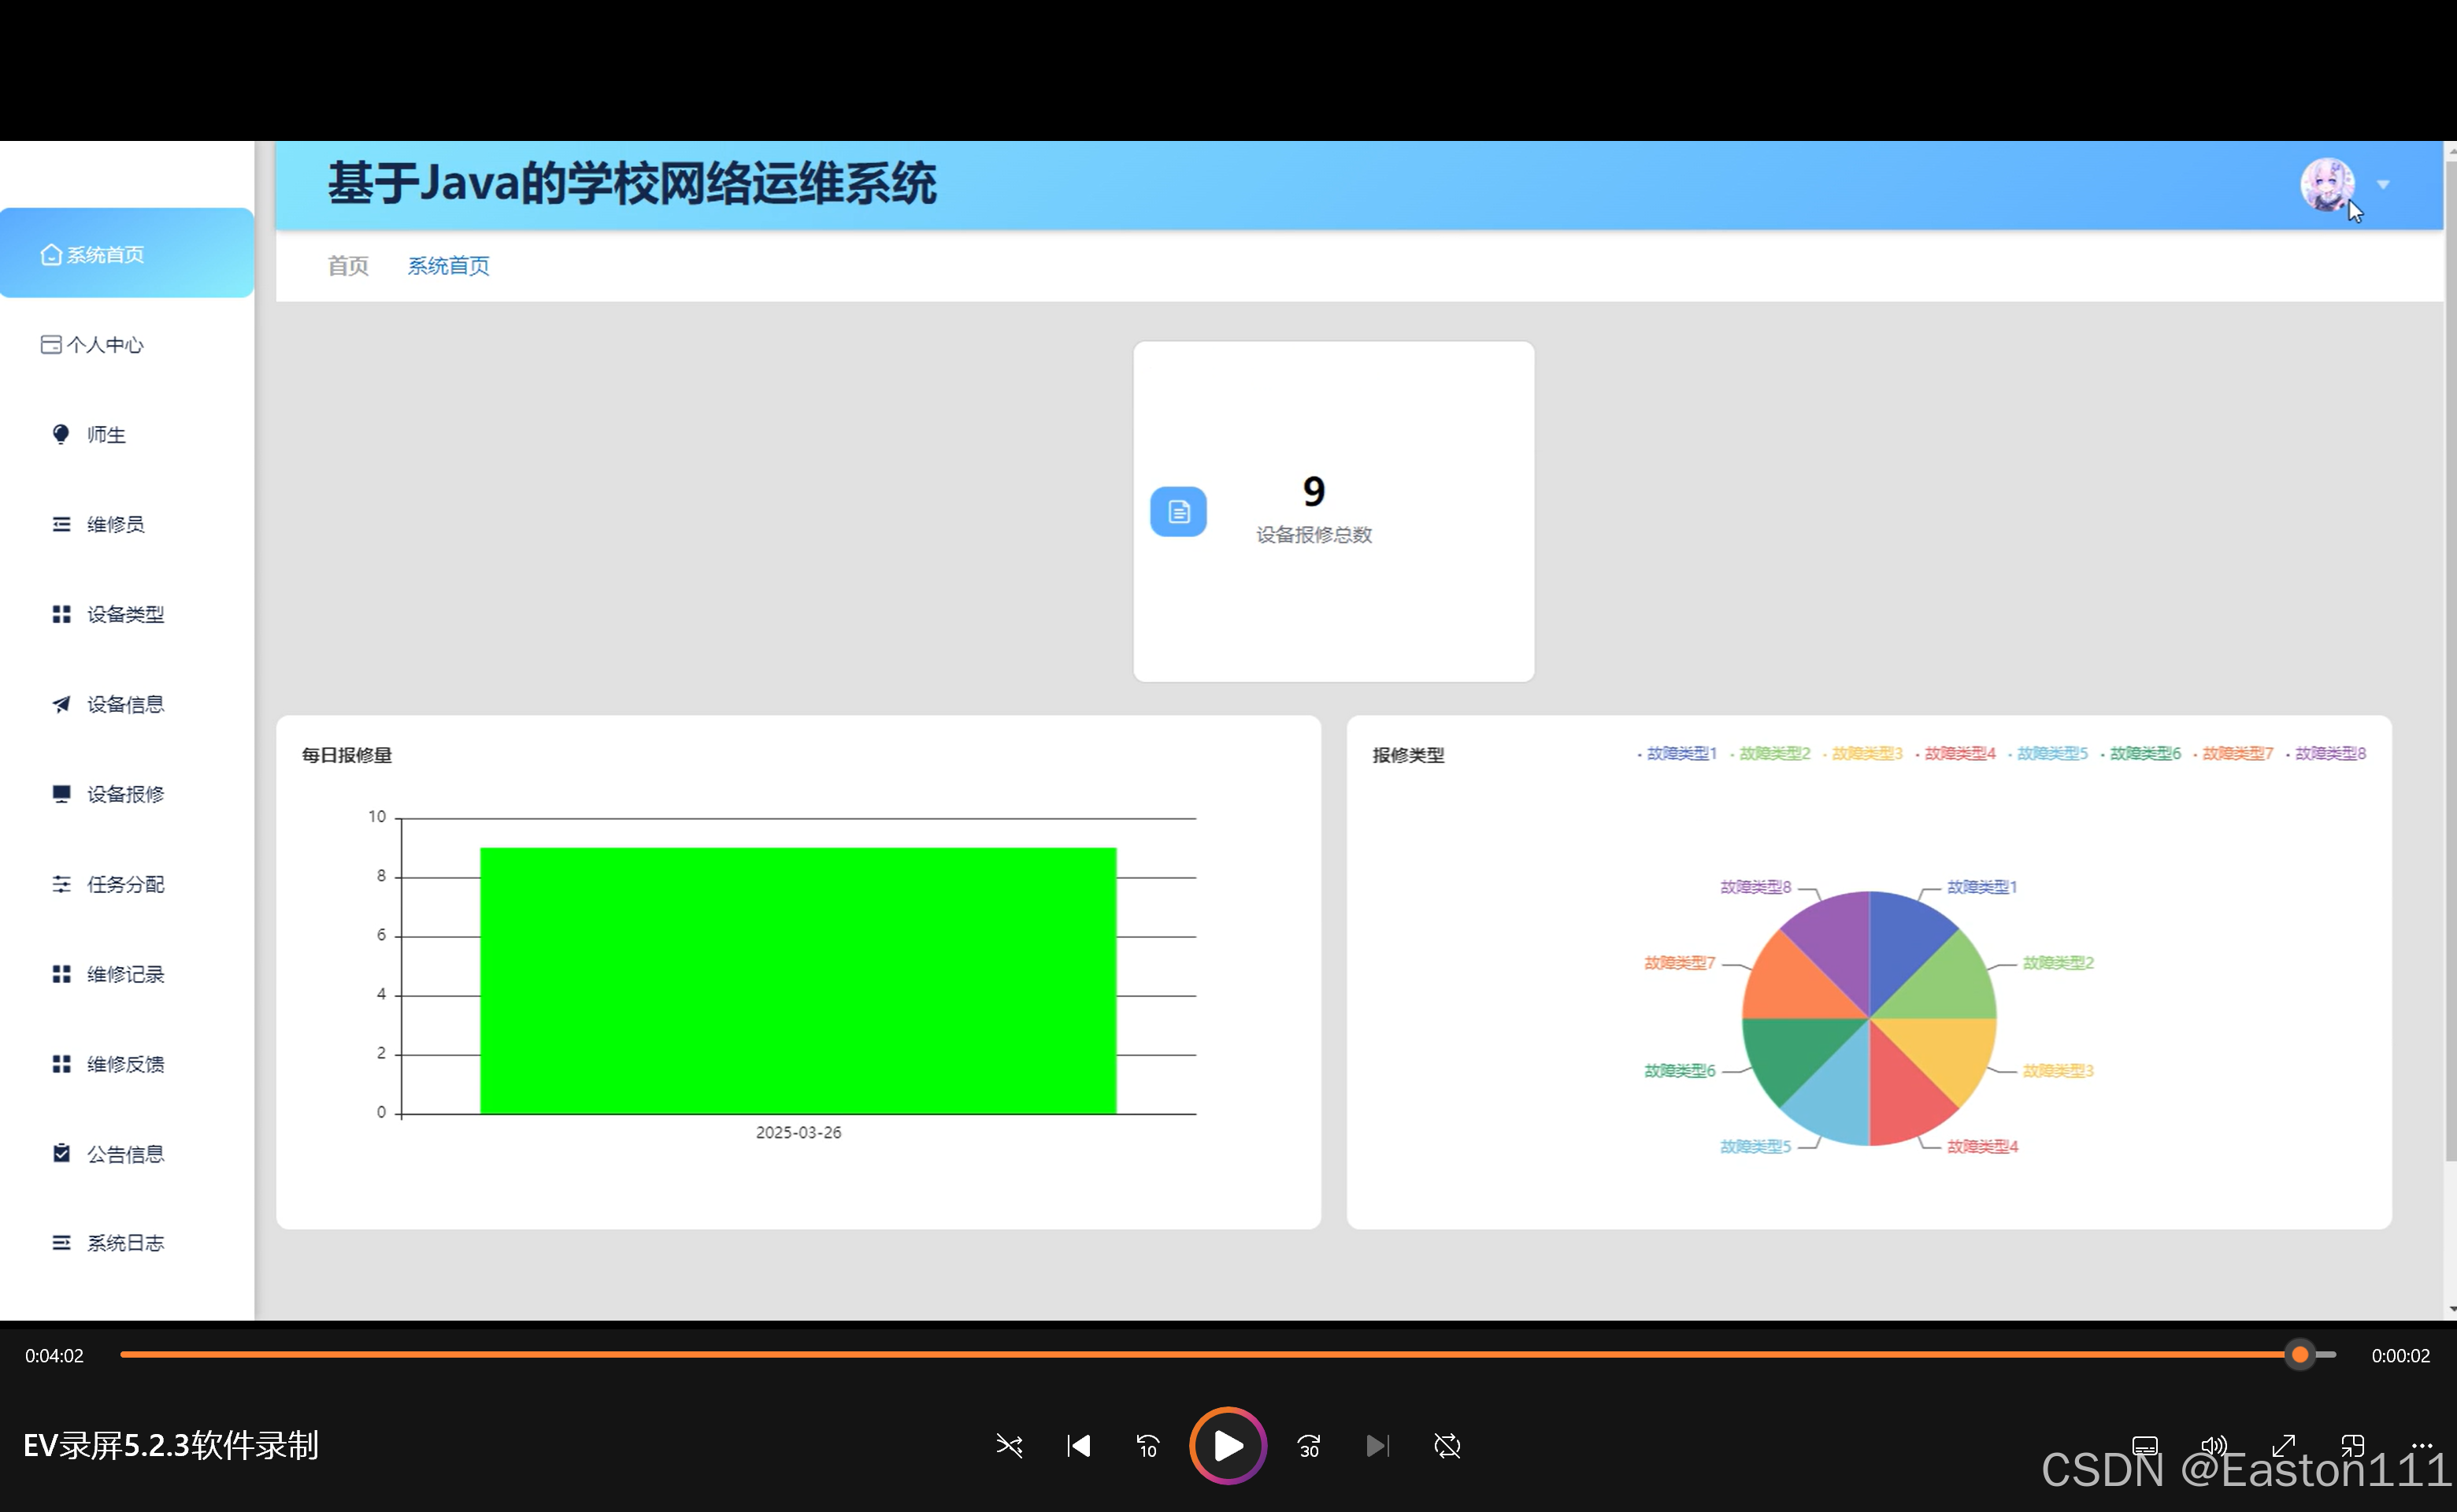Toggle 故障类型1 in the pie legend
Viewport: 2457px width, 1512px height.
point(1677,754)
